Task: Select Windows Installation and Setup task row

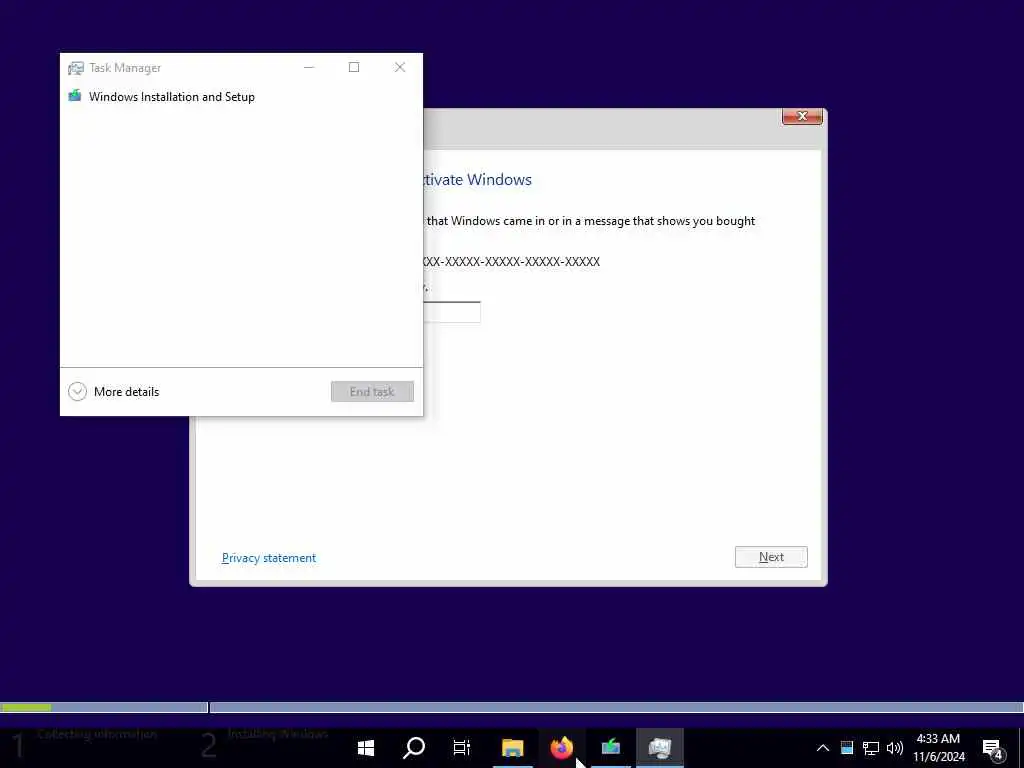Action: 241,97
